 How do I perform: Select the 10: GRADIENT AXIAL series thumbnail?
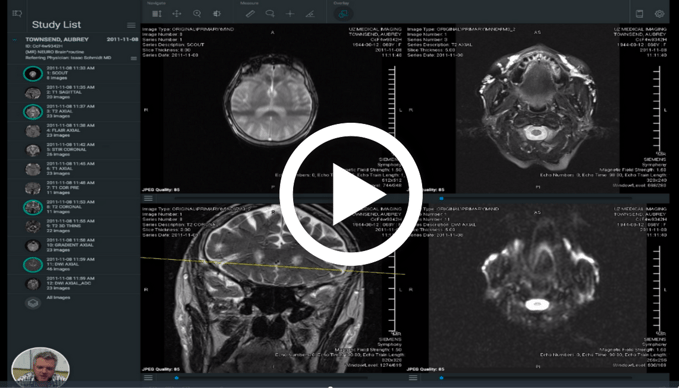pyautogui.click(x=33, y=246)
